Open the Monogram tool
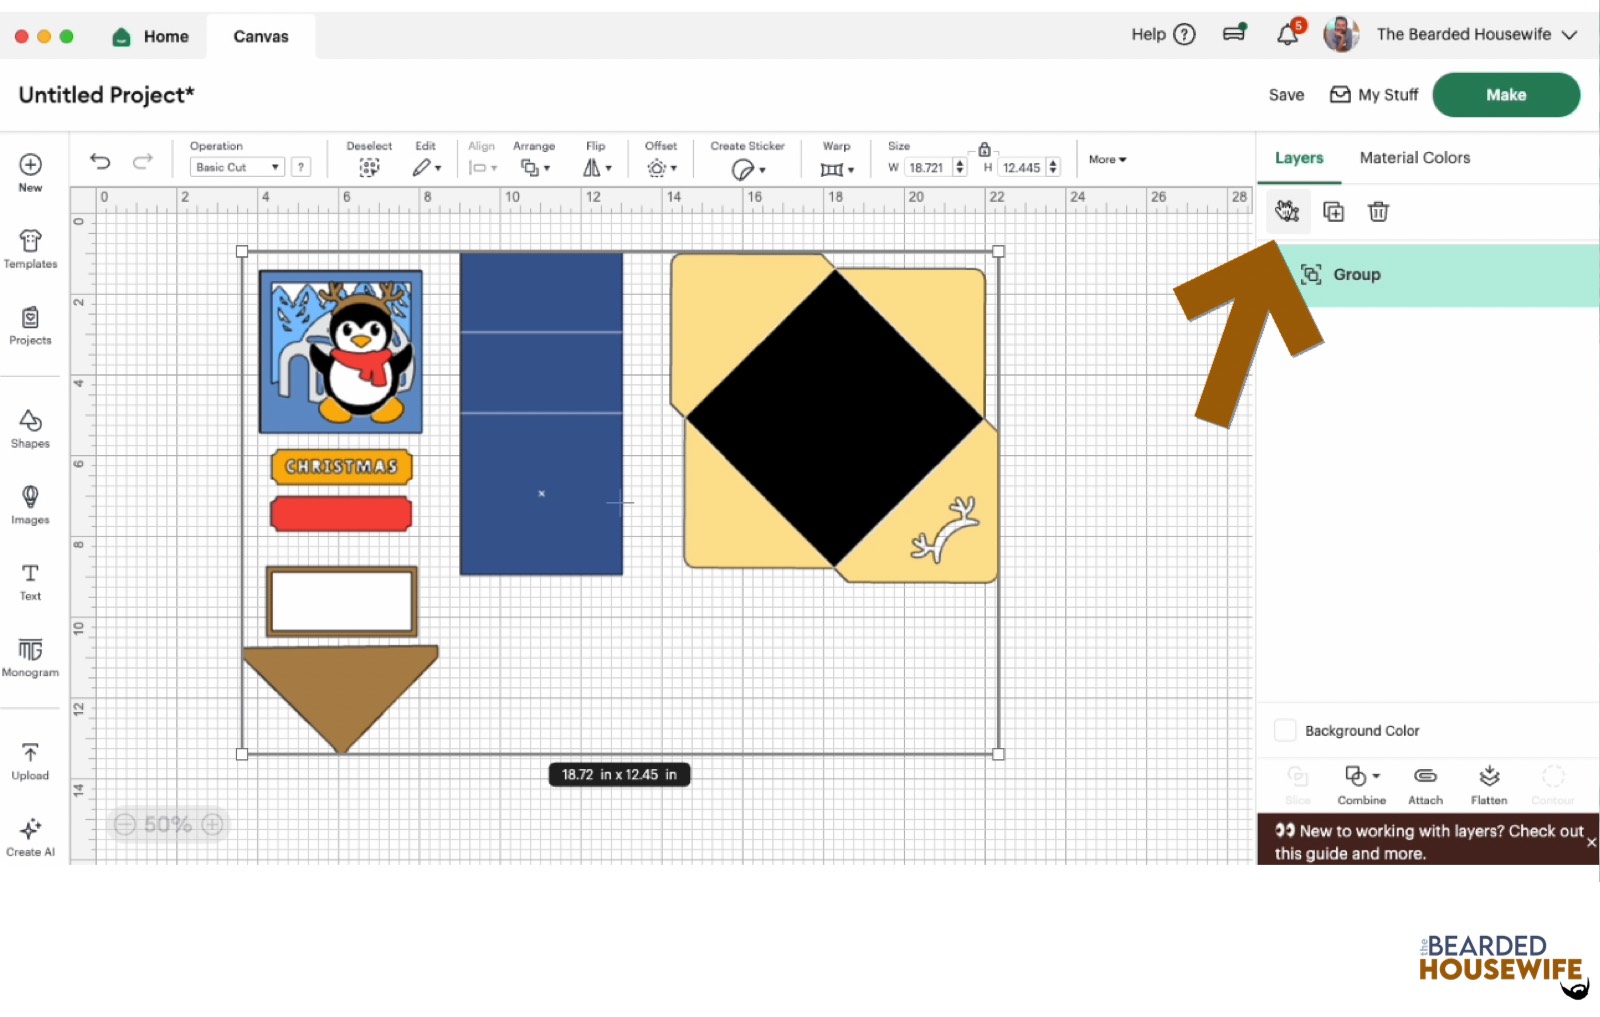Screen dimensions: 1600x1017 [30, 657]
